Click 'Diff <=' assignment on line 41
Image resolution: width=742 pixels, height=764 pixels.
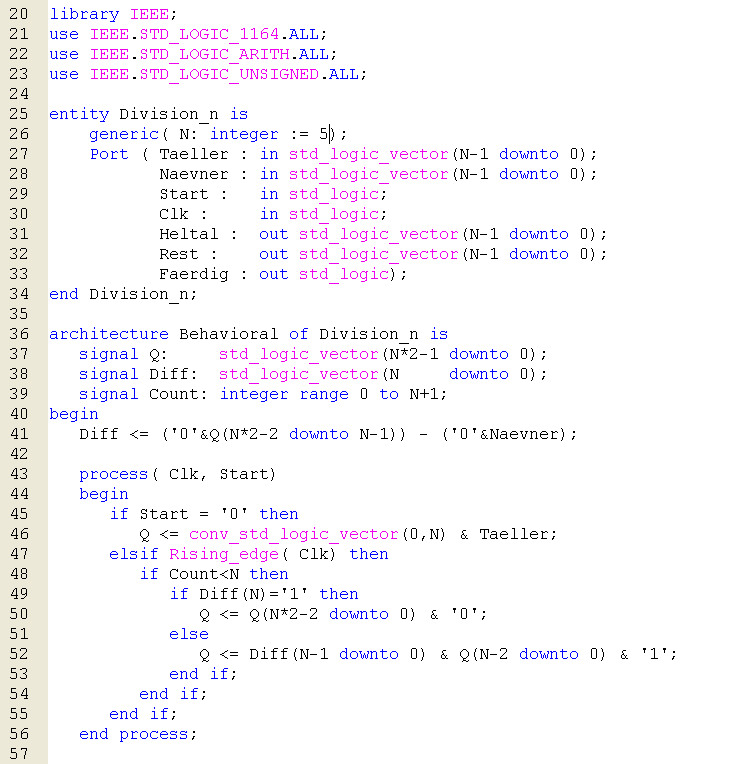coord(114,434)
